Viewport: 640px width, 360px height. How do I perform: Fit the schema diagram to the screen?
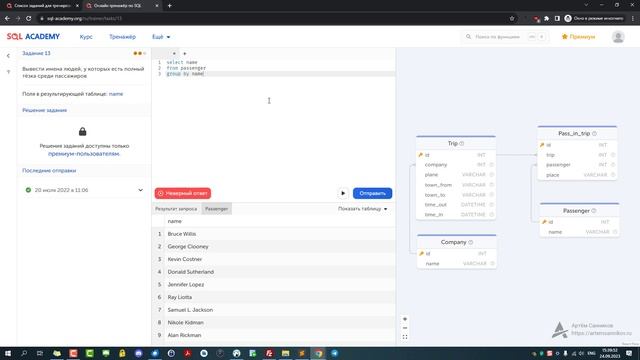click(405, 337)
